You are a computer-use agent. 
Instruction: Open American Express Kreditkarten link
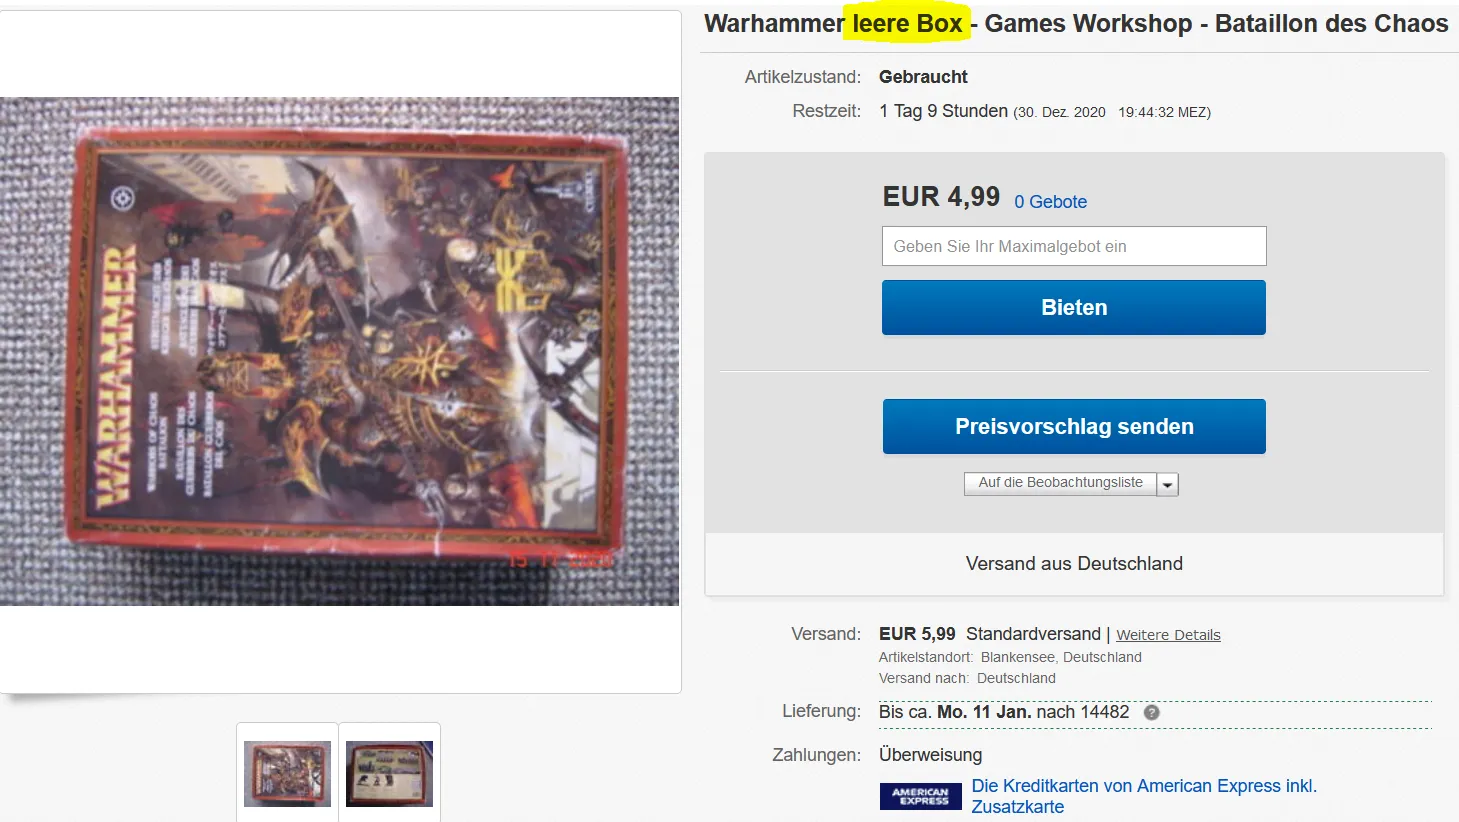[1144, 796]
